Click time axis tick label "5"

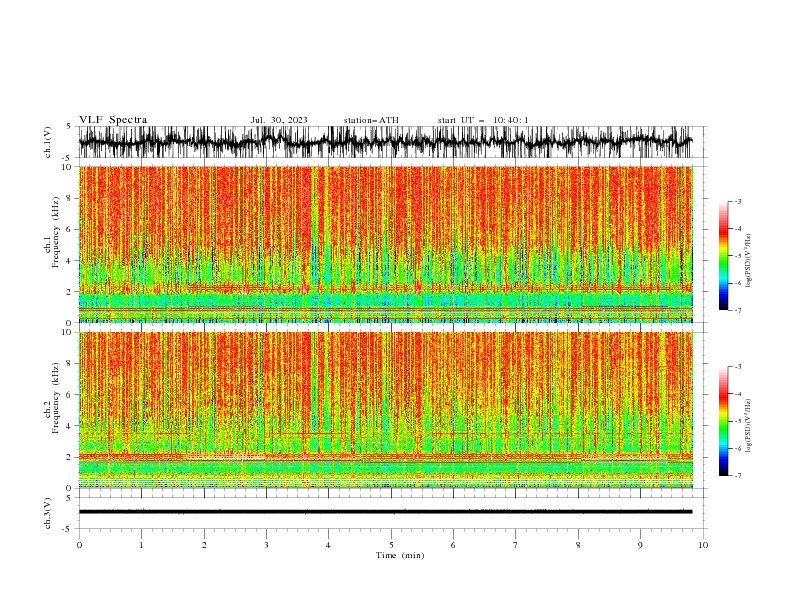point(391,545)
